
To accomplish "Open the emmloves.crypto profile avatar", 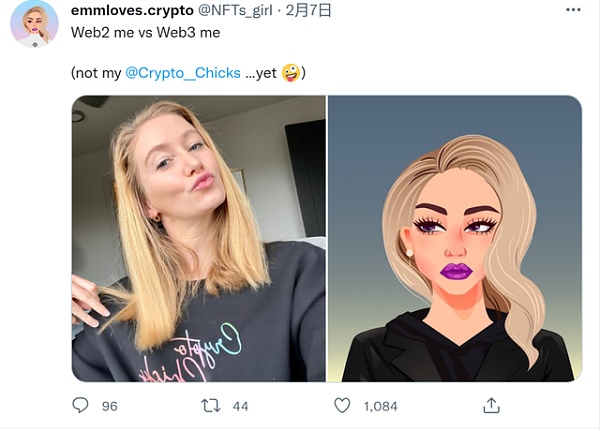I will click(x=34, y=24).
